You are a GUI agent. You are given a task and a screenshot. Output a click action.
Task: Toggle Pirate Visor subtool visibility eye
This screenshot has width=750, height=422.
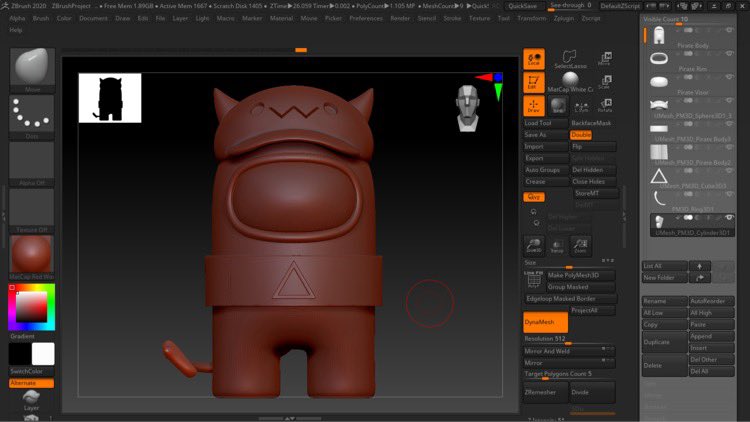click(729, 77)
